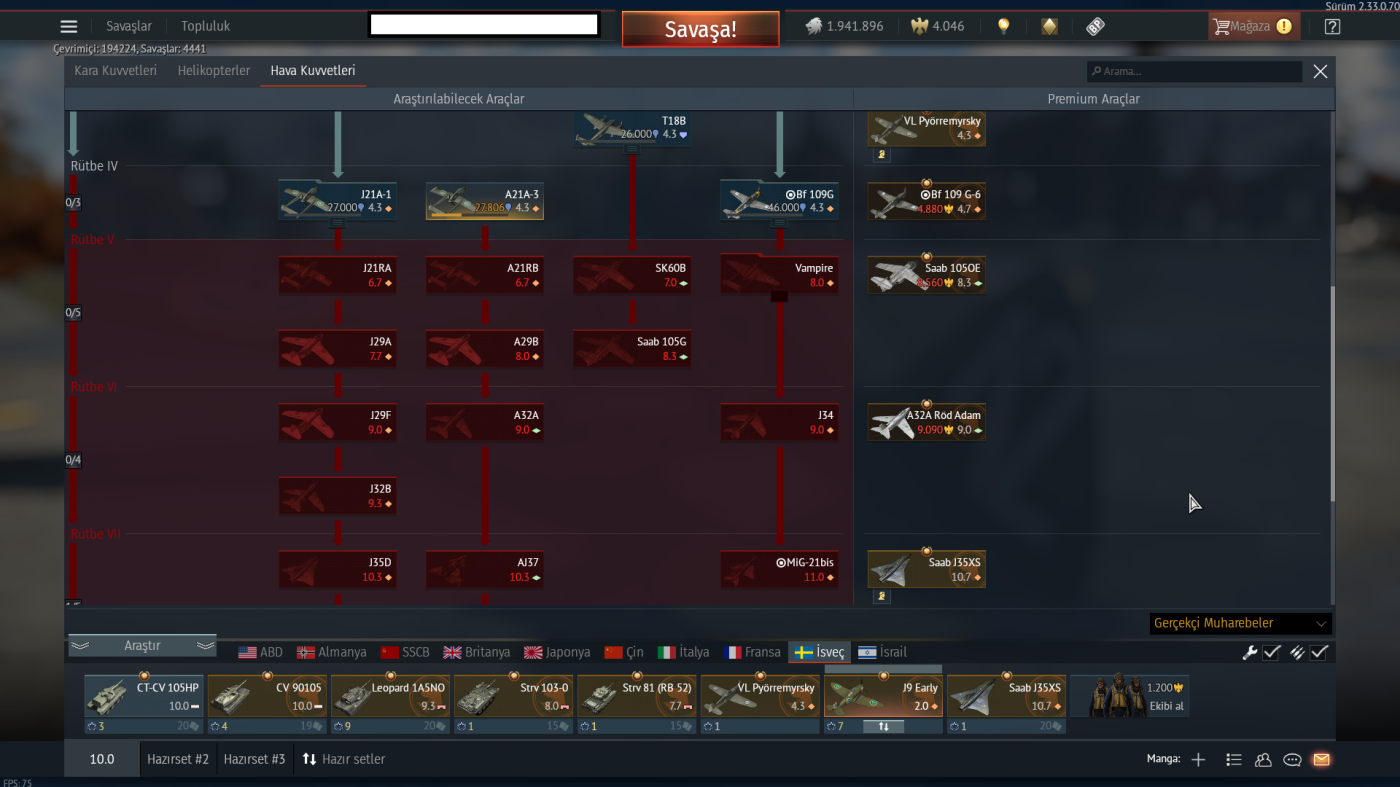This screenshot has width=1400, height=787.
Task: Select the J21A-1 aircraft card
Action: [x=338, y=201]
